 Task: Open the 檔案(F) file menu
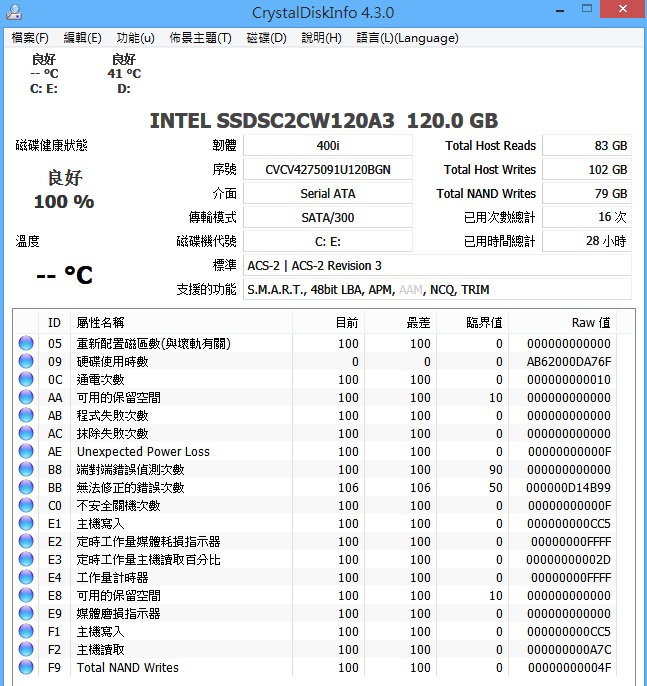point(30,38)
